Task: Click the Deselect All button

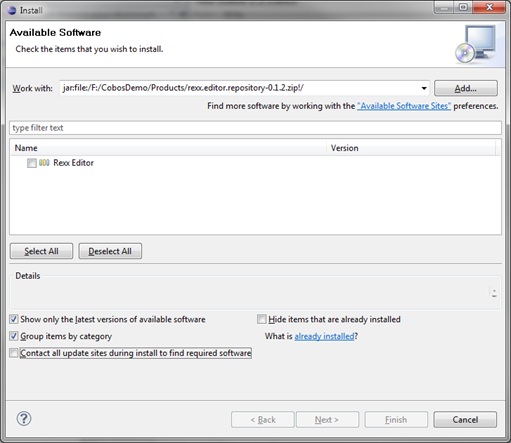Action: 110,251
